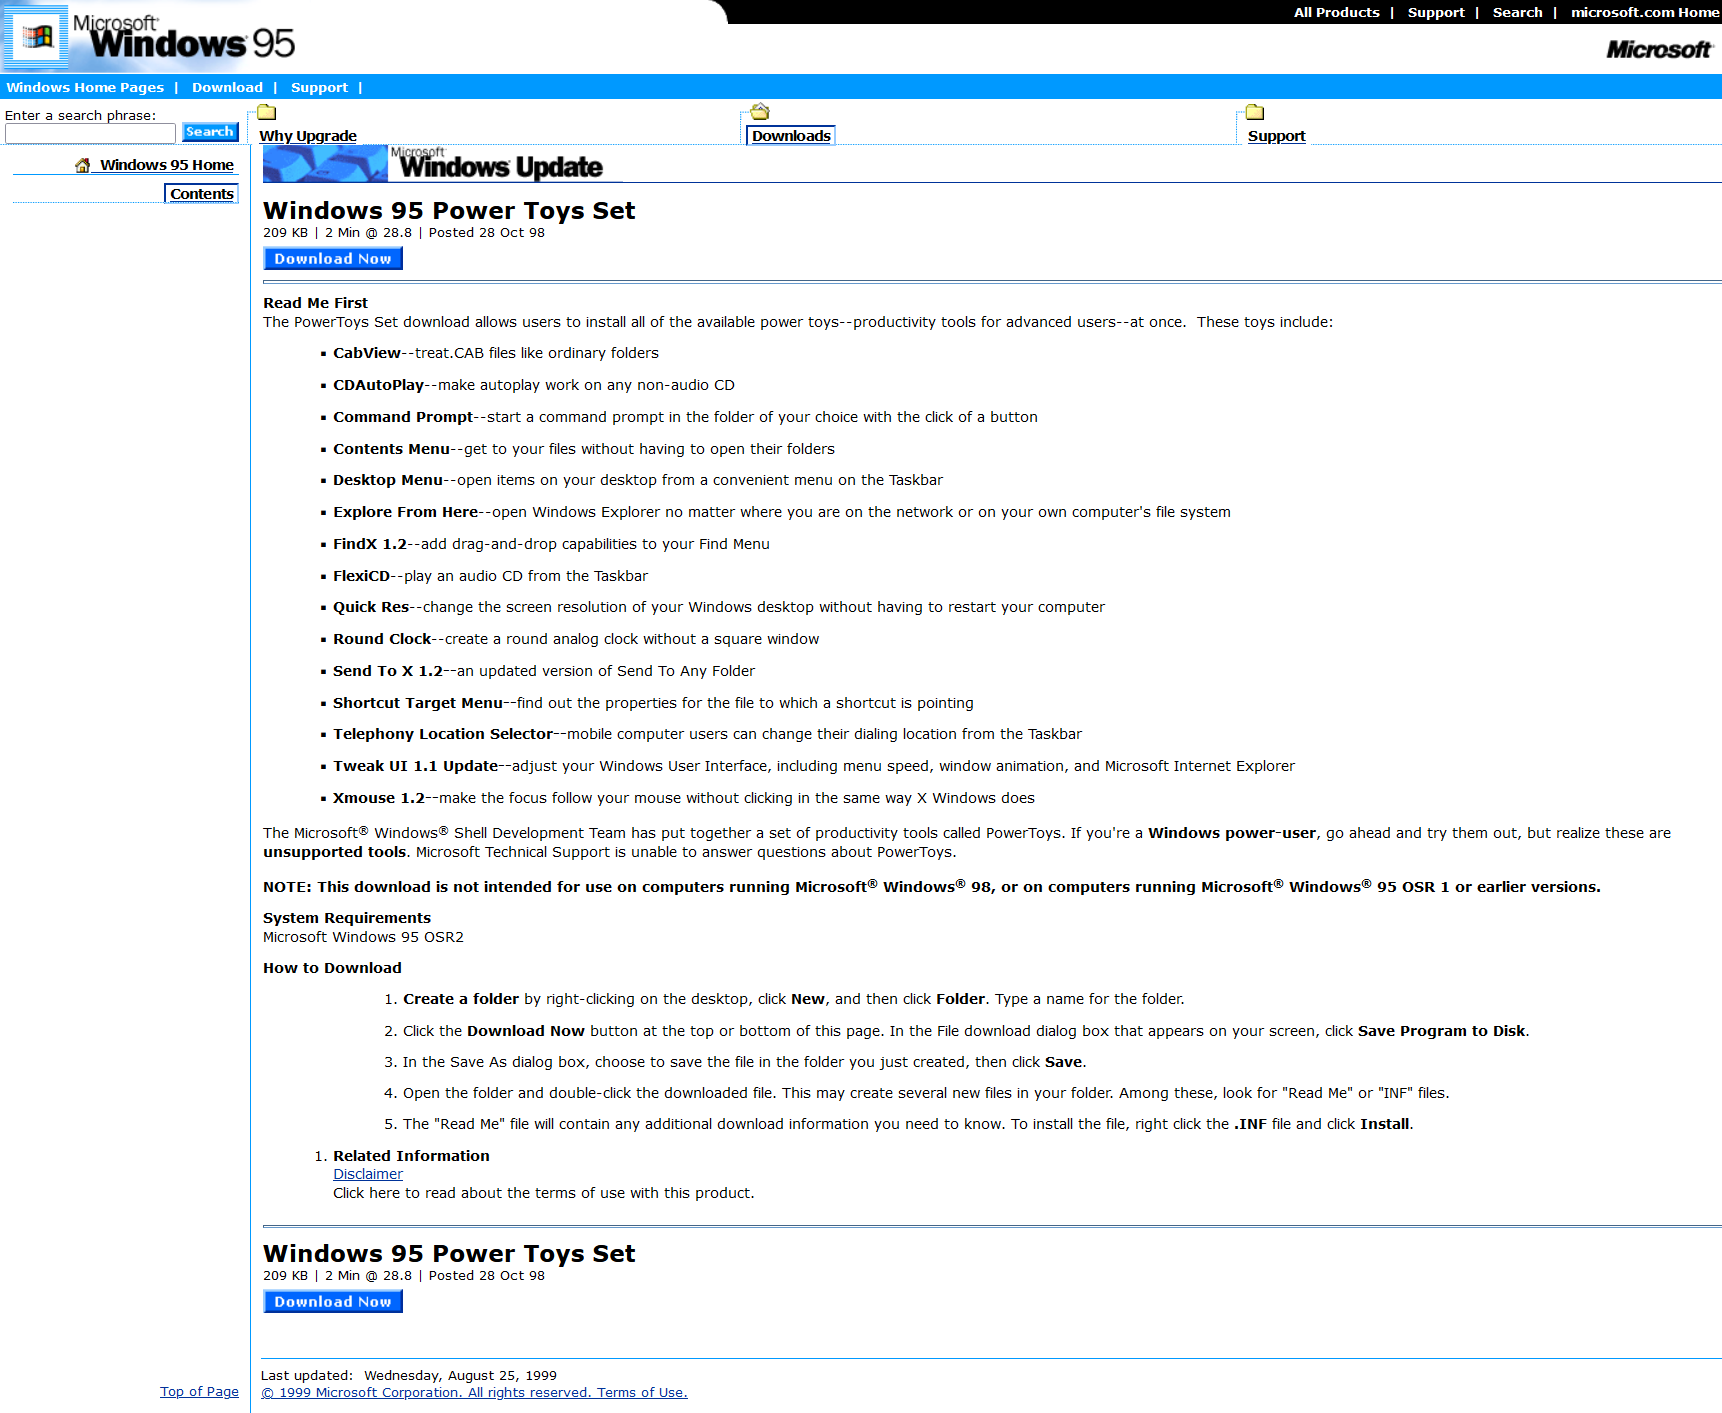Image resolution: width=1722 pixels, height=1413 pixels.
Task: Click the Shortcut Target Menu list item
Action: click(x=653, y=703)
